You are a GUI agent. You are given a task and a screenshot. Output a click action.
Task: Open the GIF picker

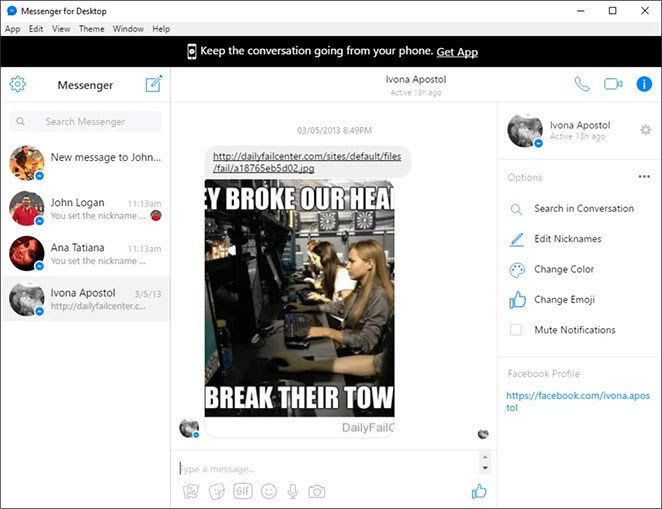[x=243, y=491]
